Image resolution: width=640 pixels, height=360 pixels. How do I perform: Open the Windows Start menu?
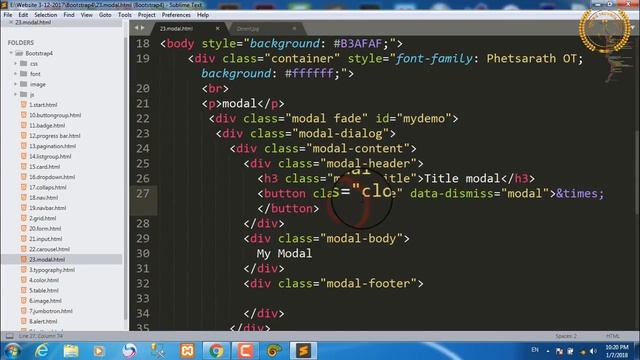[x=12, y=351]
